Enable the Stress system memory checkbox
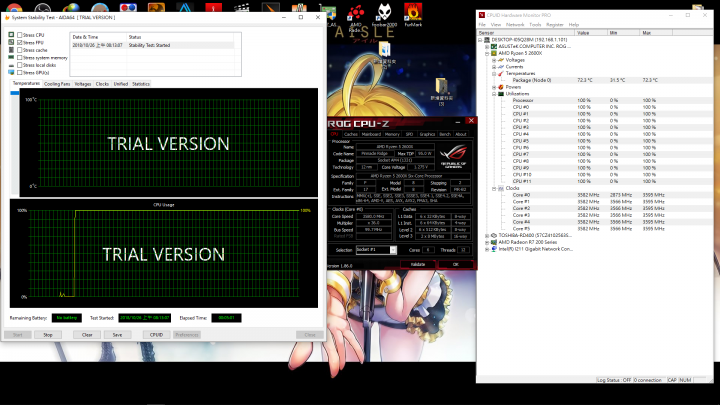The height and width of the screenshot is (405, 720). click(20, 57)
